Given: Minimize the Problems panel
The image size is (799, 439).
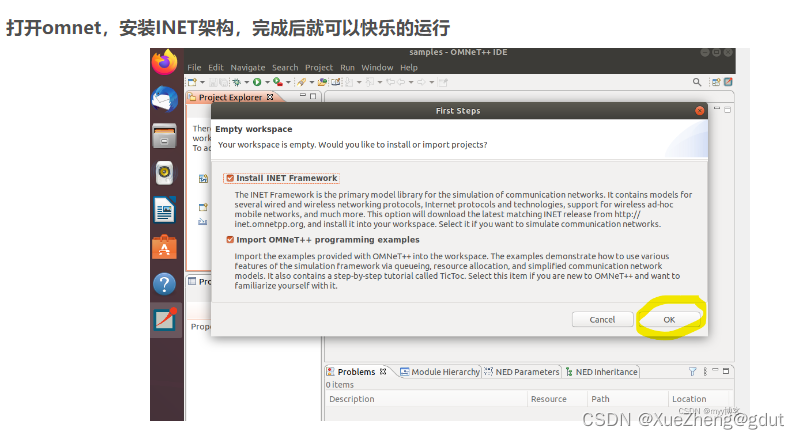Looking at the screenshot, I should pos(715,370).
